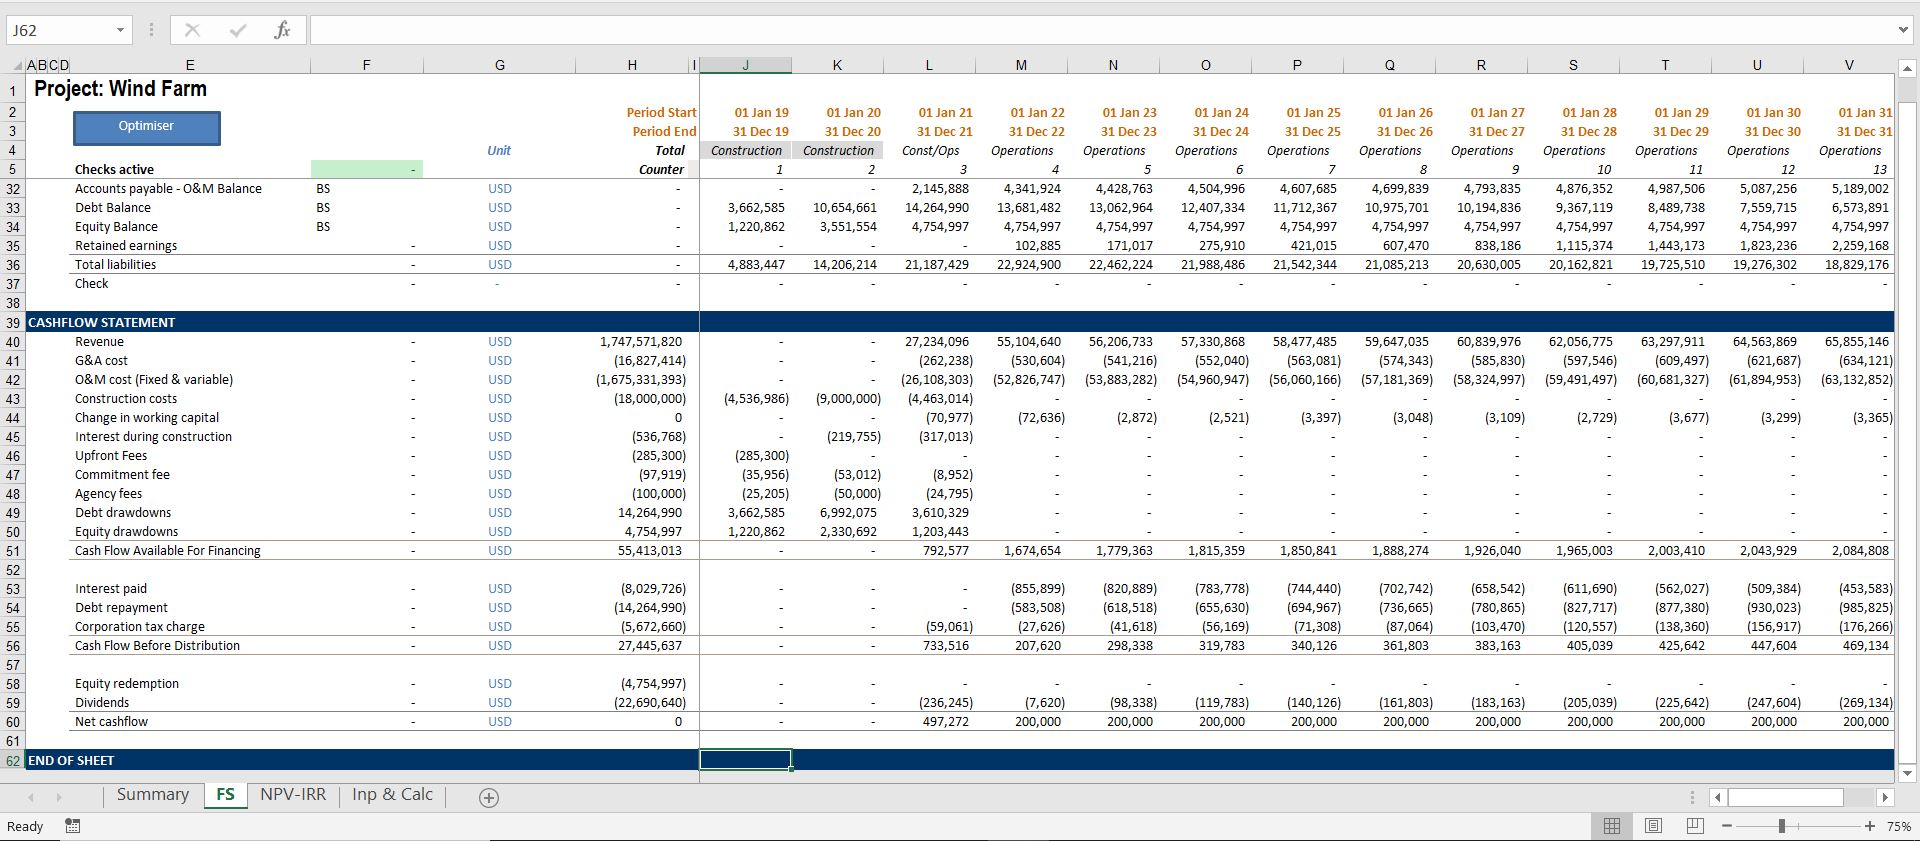
Task: Add a new sheet with plus icon
Action: [x=488, y=797]
